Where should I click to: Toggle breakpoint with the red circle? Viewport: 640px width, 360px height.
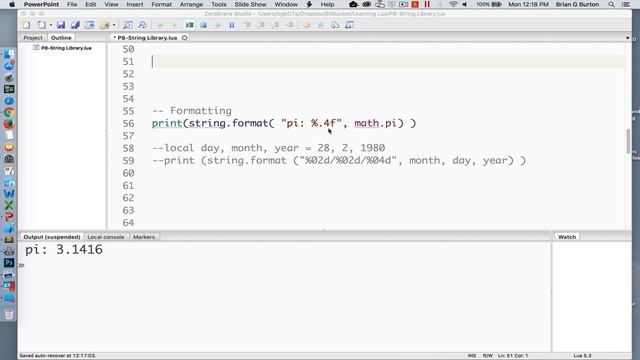pyautogui.click(x=307, y=25)
